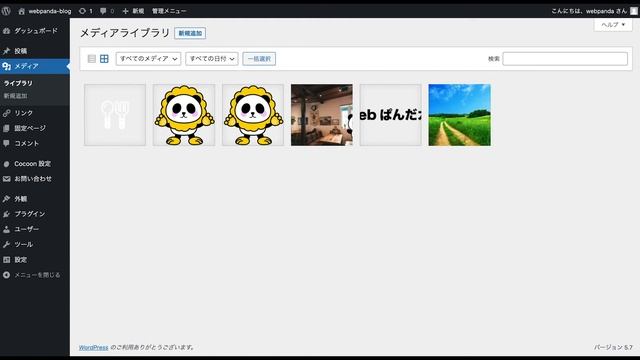Click the appearance paintbrush icon
The image size is (640, 360).
click(x=7, y=199)
